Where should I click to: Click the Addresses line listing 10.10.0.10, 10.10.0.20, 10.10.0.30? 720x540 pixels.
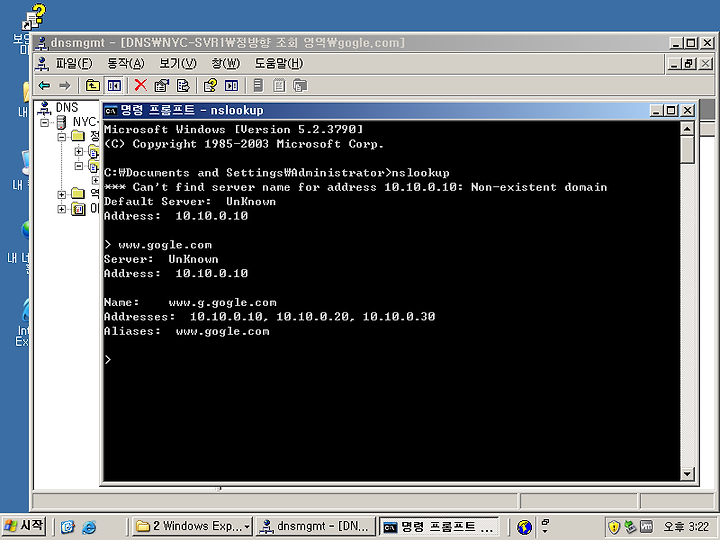click(x=270, y=317)
